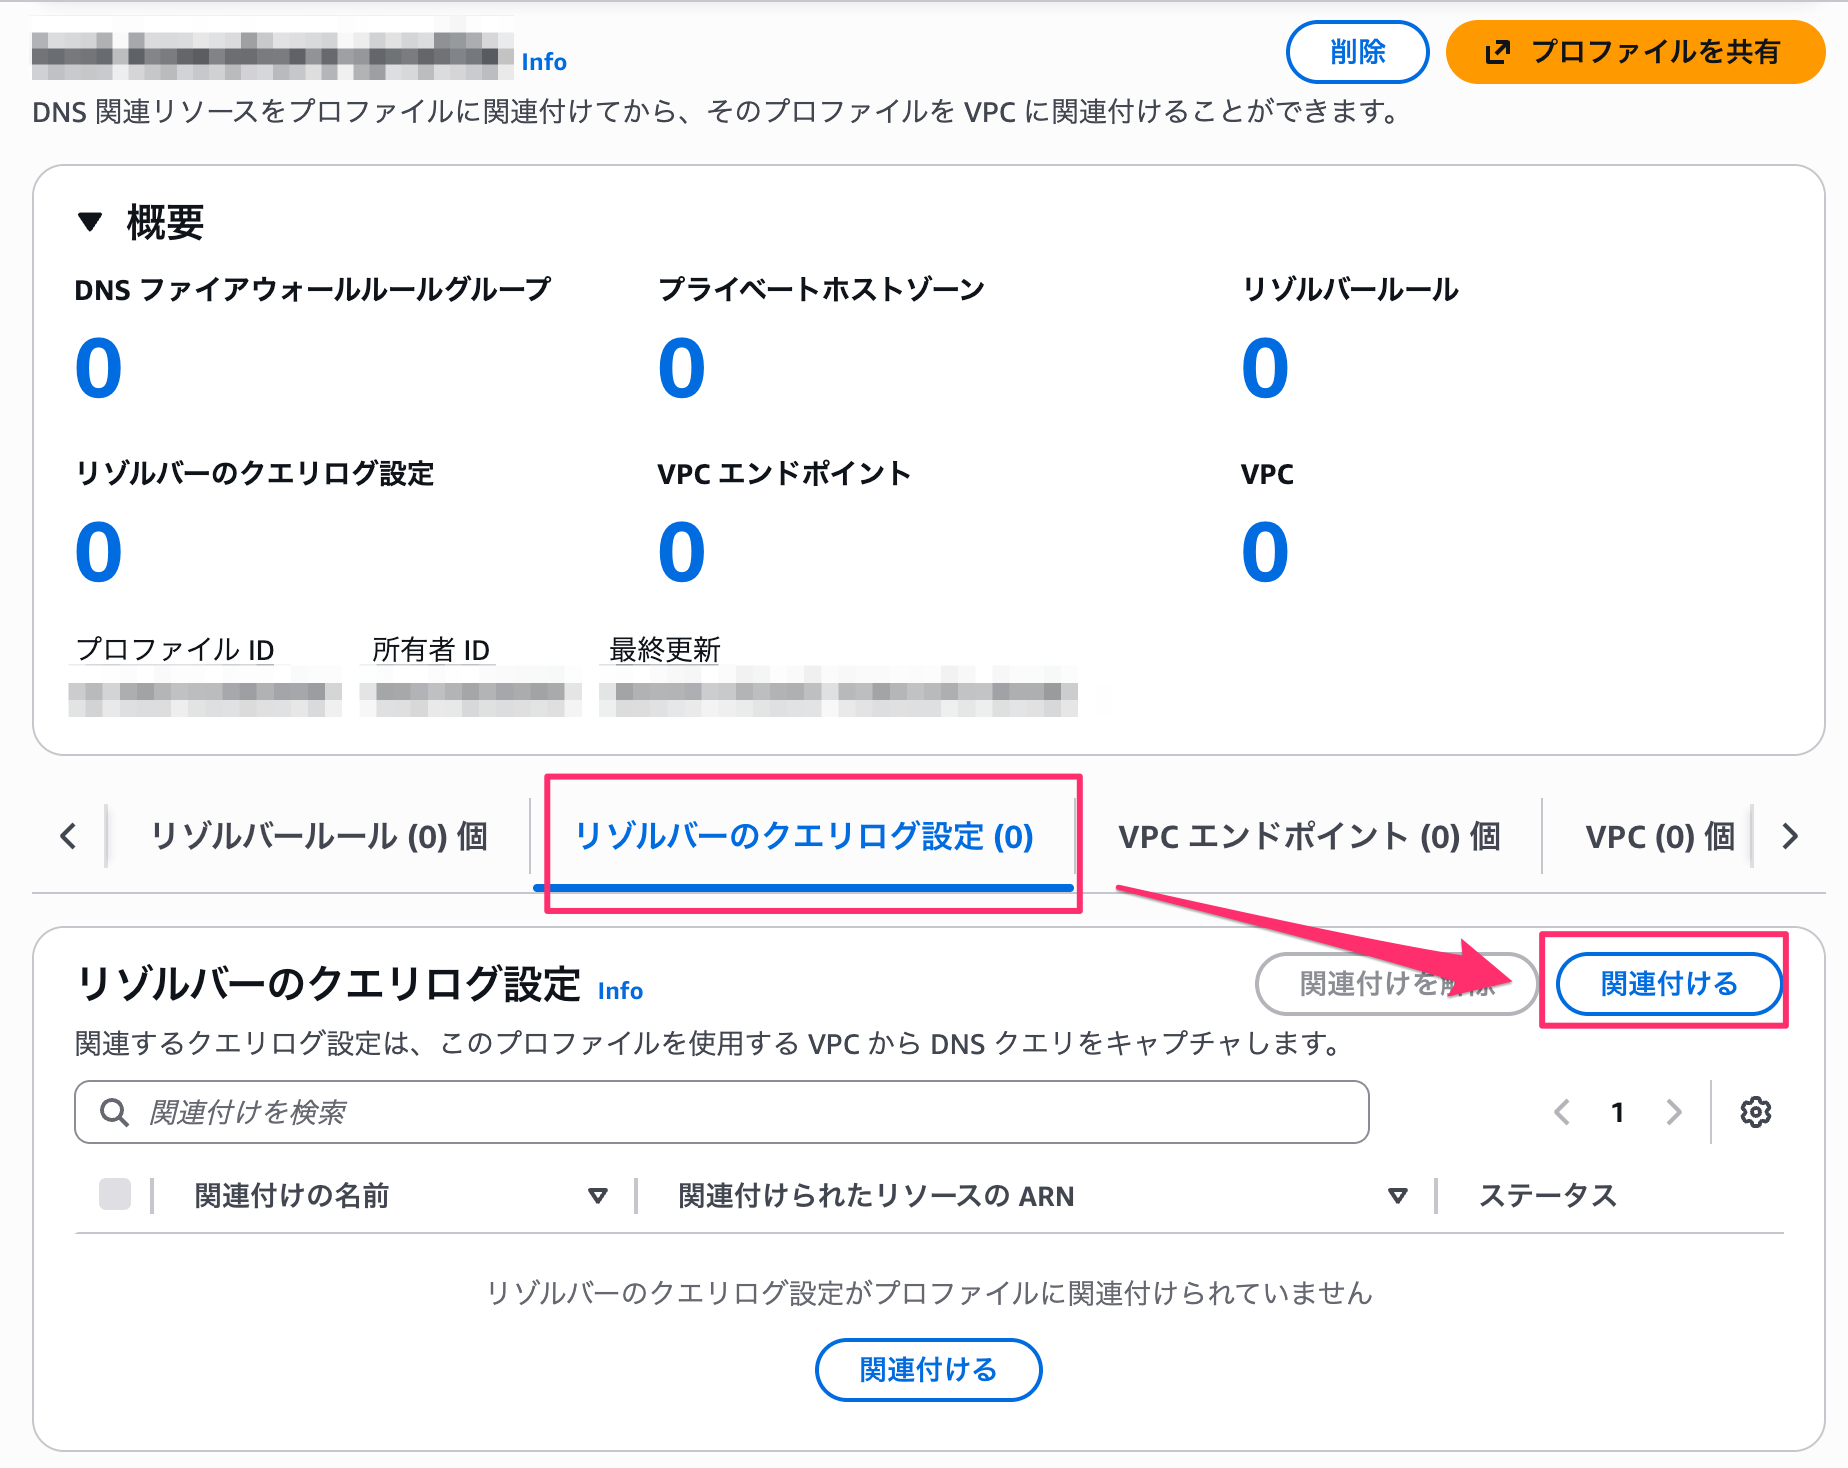Select the VPC (0) 個 tab
The height and width of the screenshot is (1468, 1848).
[1660, 836]
